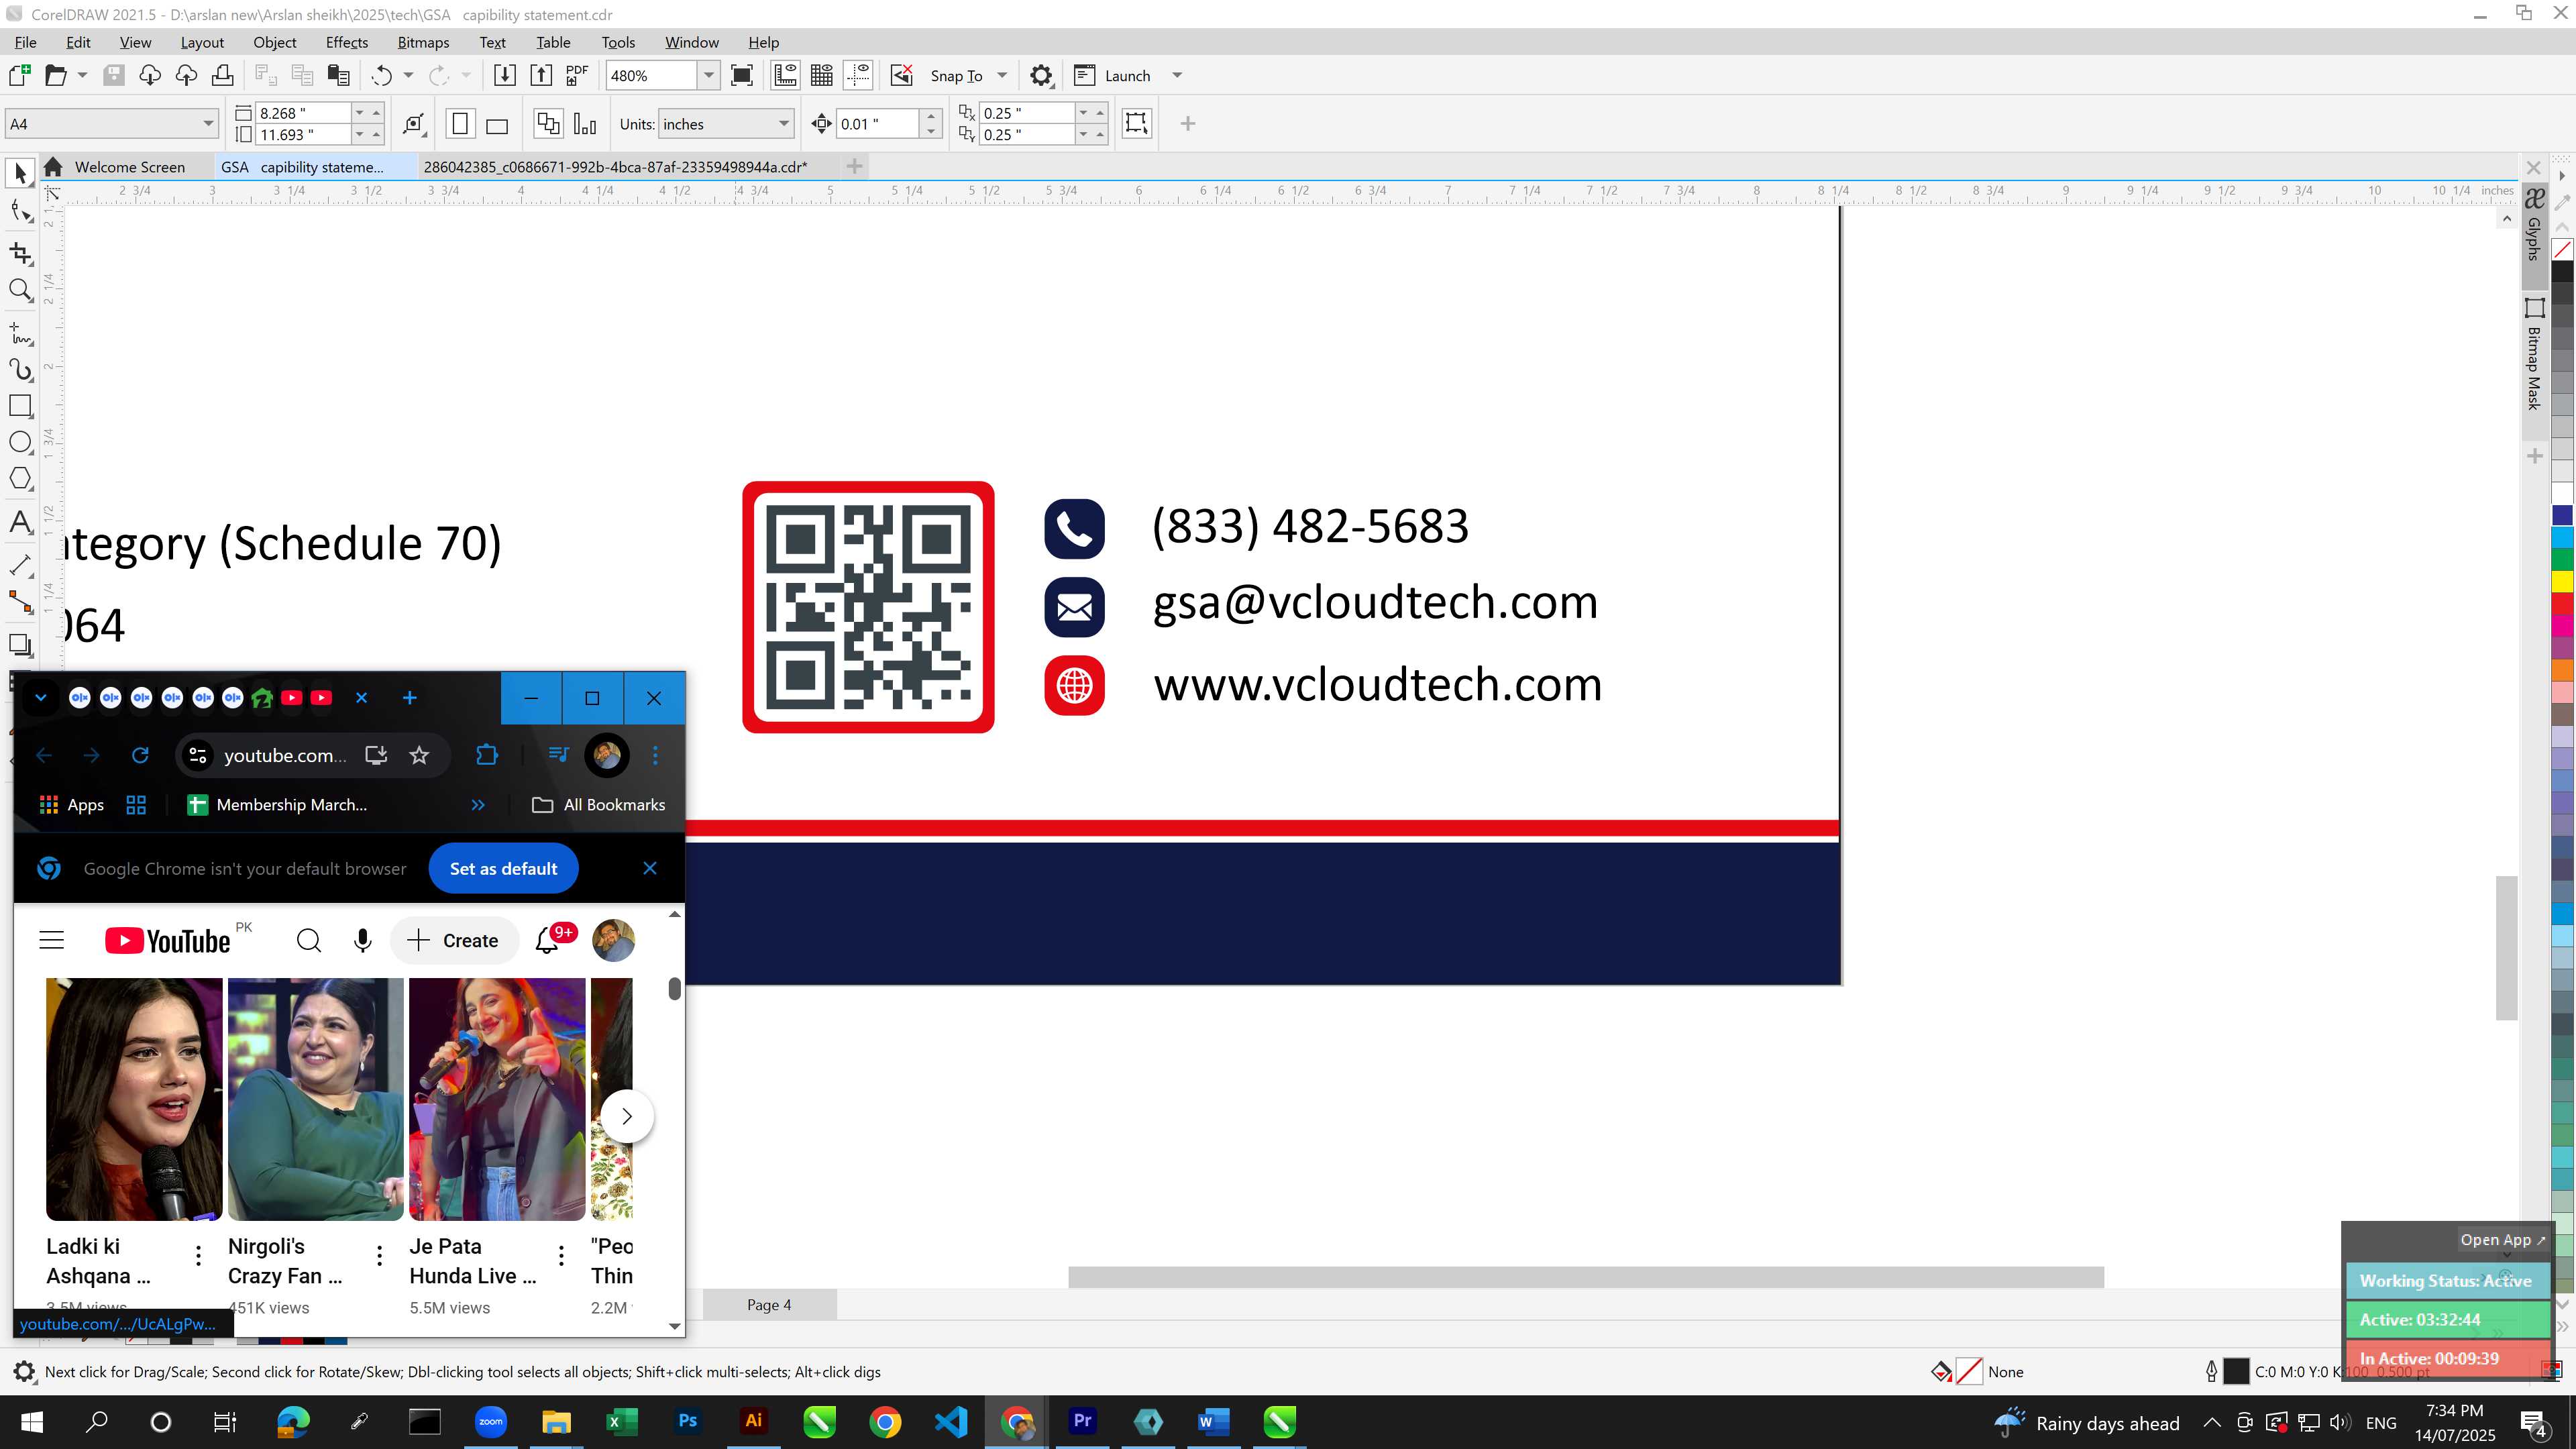The width and height of the screenshot is (2576, 1449).
Task: Click the Download from cloud icon
Action: pos(150,75)
